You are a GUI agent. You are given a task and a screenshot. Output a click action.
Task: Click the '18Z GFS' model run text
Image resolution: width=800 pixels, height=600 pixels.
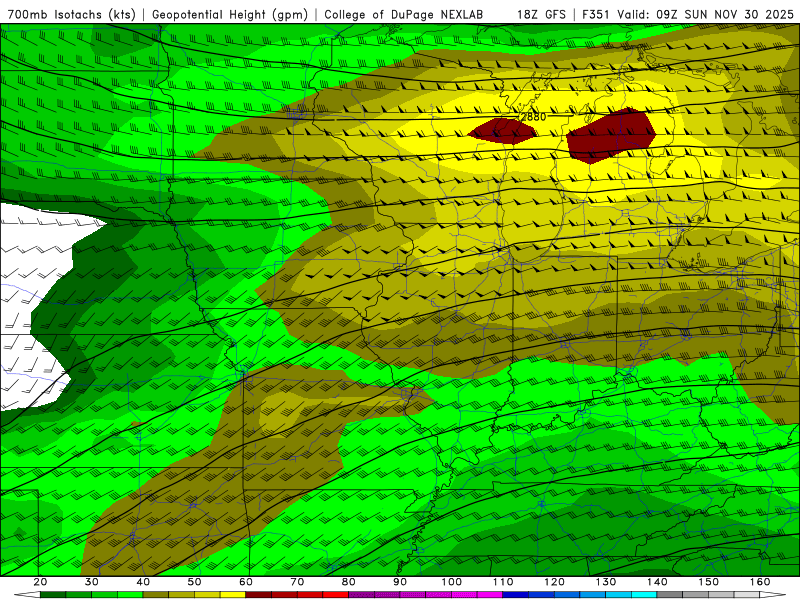541,14
